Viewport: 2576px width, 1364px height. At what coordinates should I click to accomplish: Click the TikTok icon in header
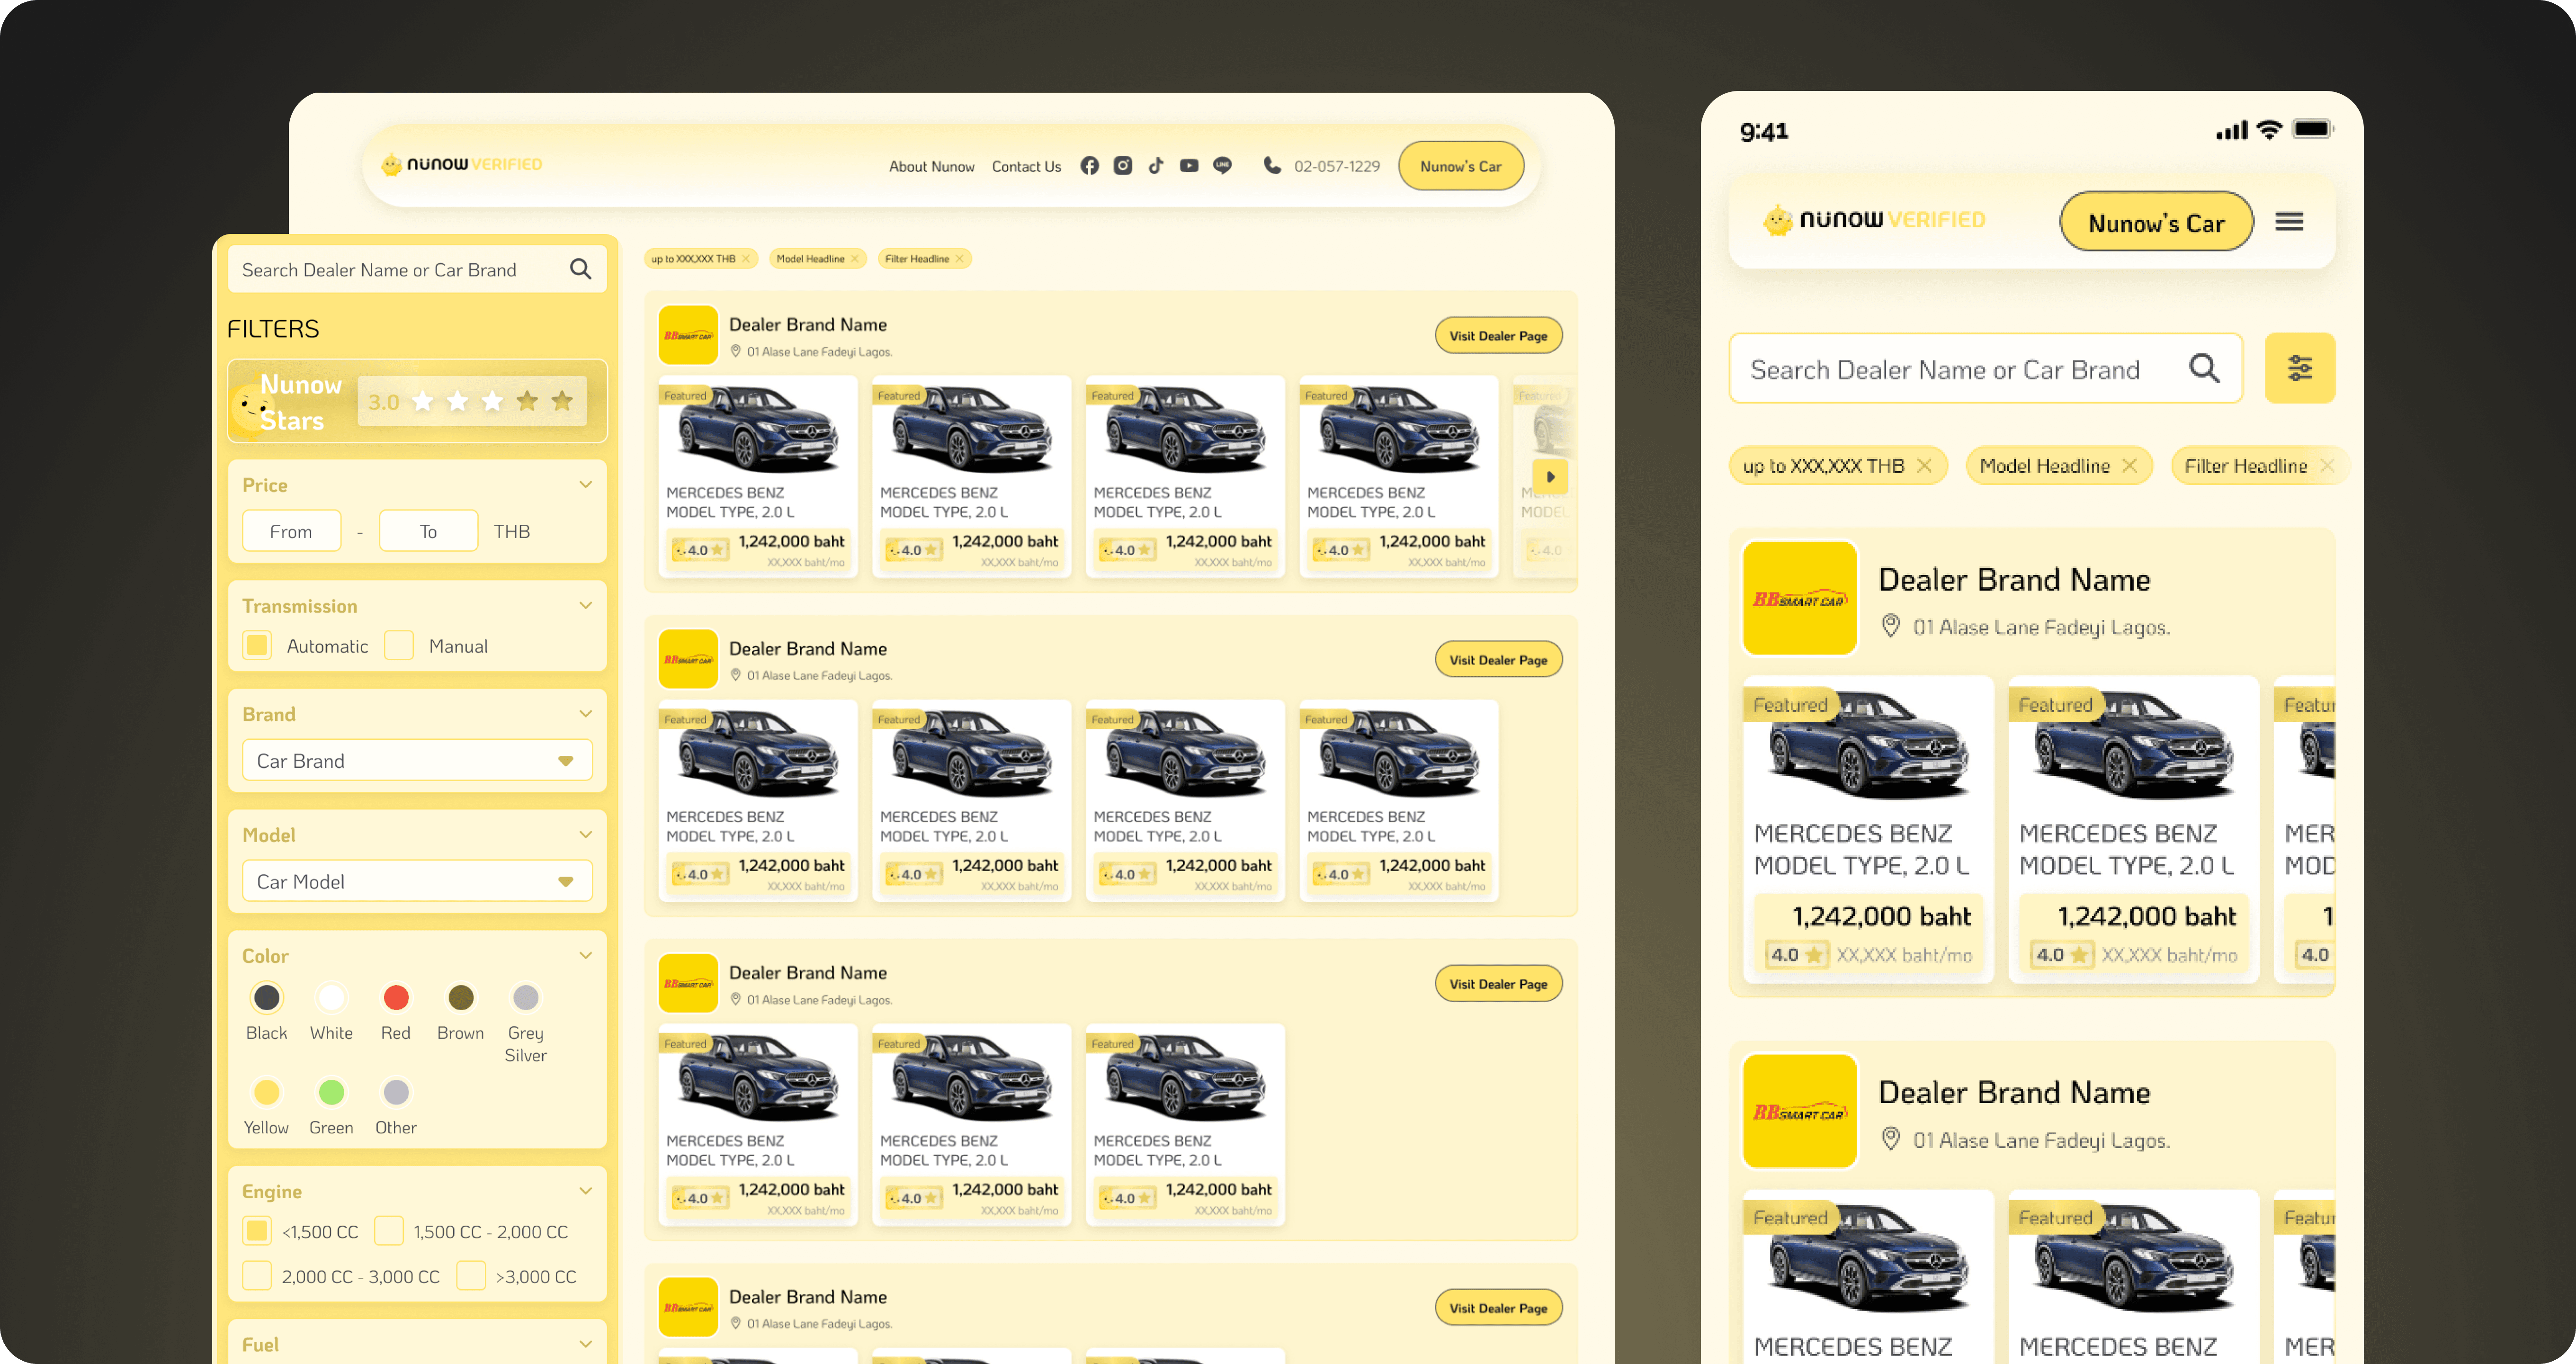point(1156,166)
